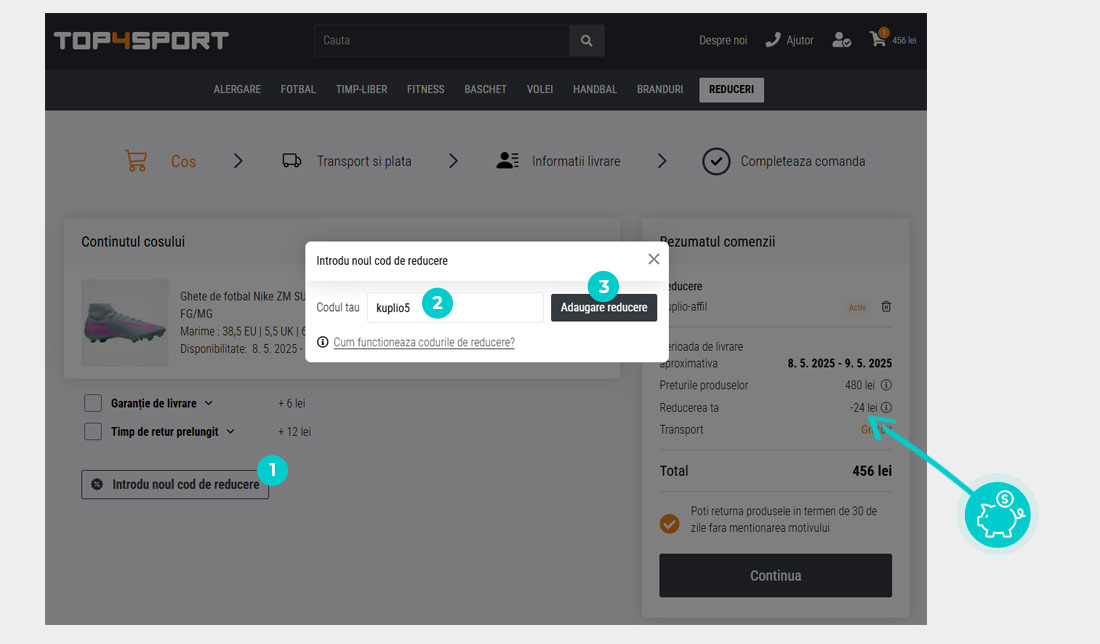This screenshot has height=644, width=1100.
Task: Tick the Timp de retur prelungit checkbox
Action: 93,432
